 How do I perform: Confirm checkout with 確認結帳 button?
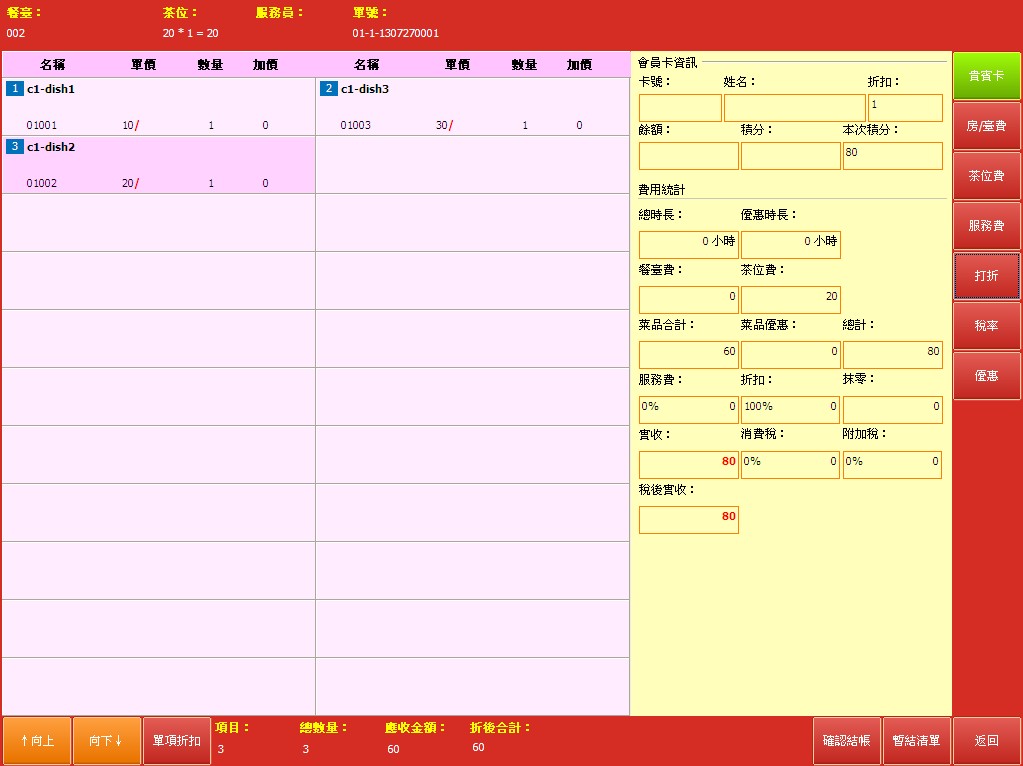[x=847, y=741]
